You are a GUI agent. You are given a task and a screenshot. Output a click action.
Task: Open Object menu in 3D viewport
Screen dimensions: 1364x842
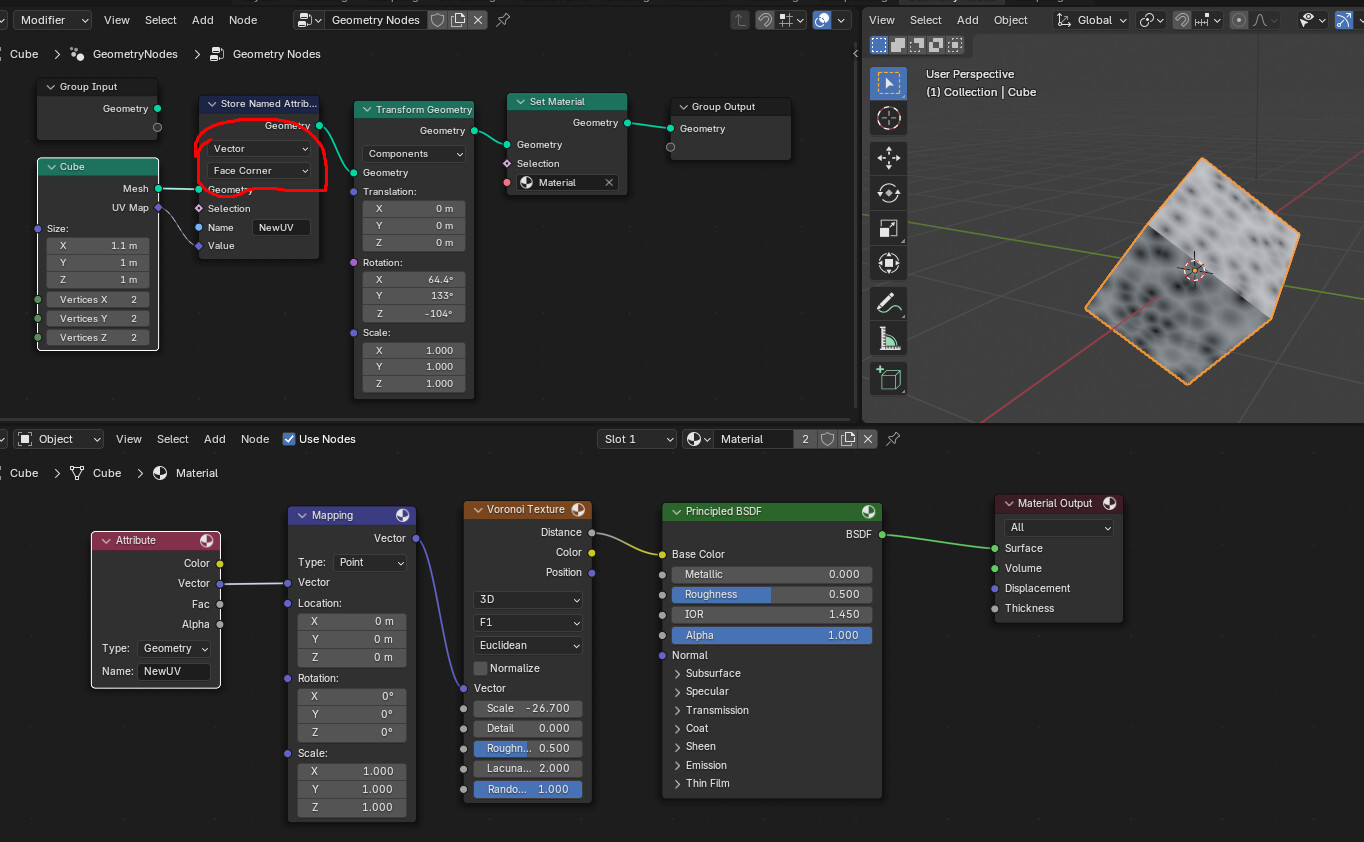point(1010,20)
